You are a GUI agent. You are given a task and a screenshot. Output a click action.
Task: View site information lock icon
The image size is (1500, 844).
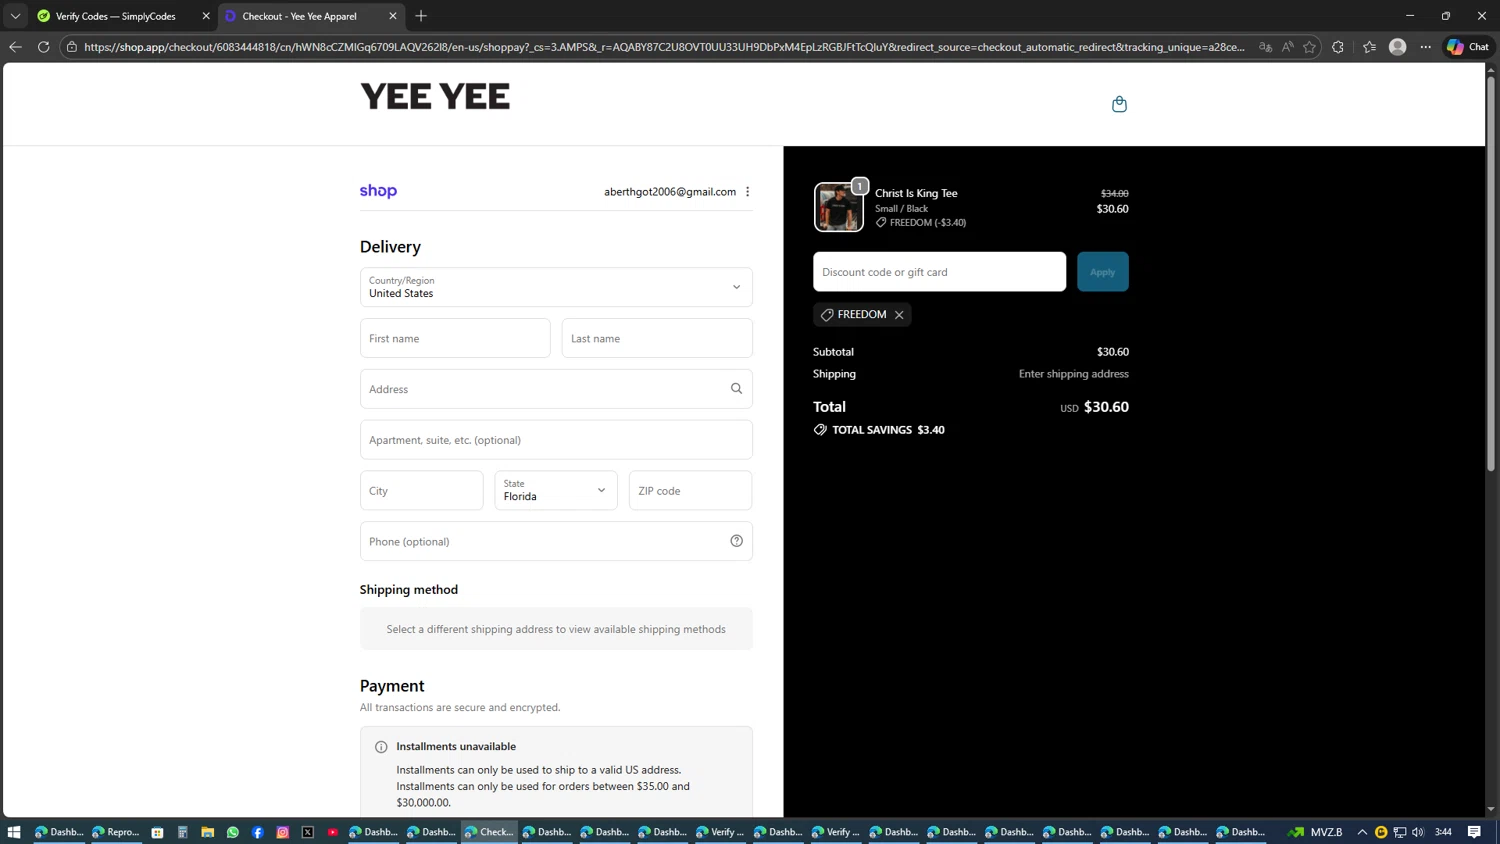pos(72,47)
